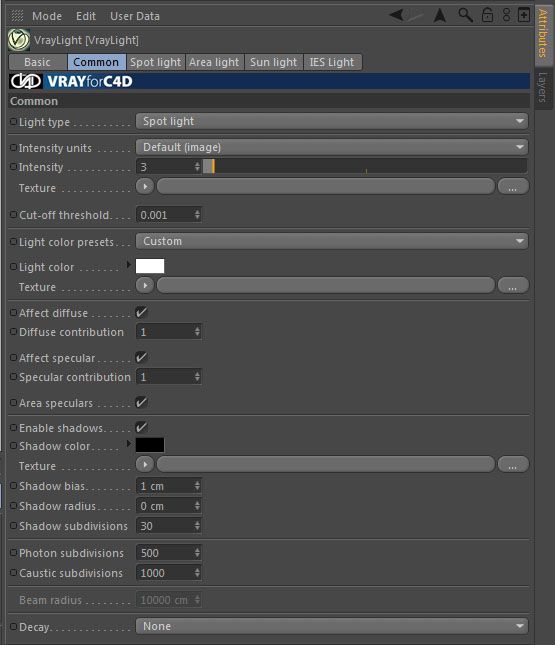Switch to the Sun light tab

(x=273, y=62)
